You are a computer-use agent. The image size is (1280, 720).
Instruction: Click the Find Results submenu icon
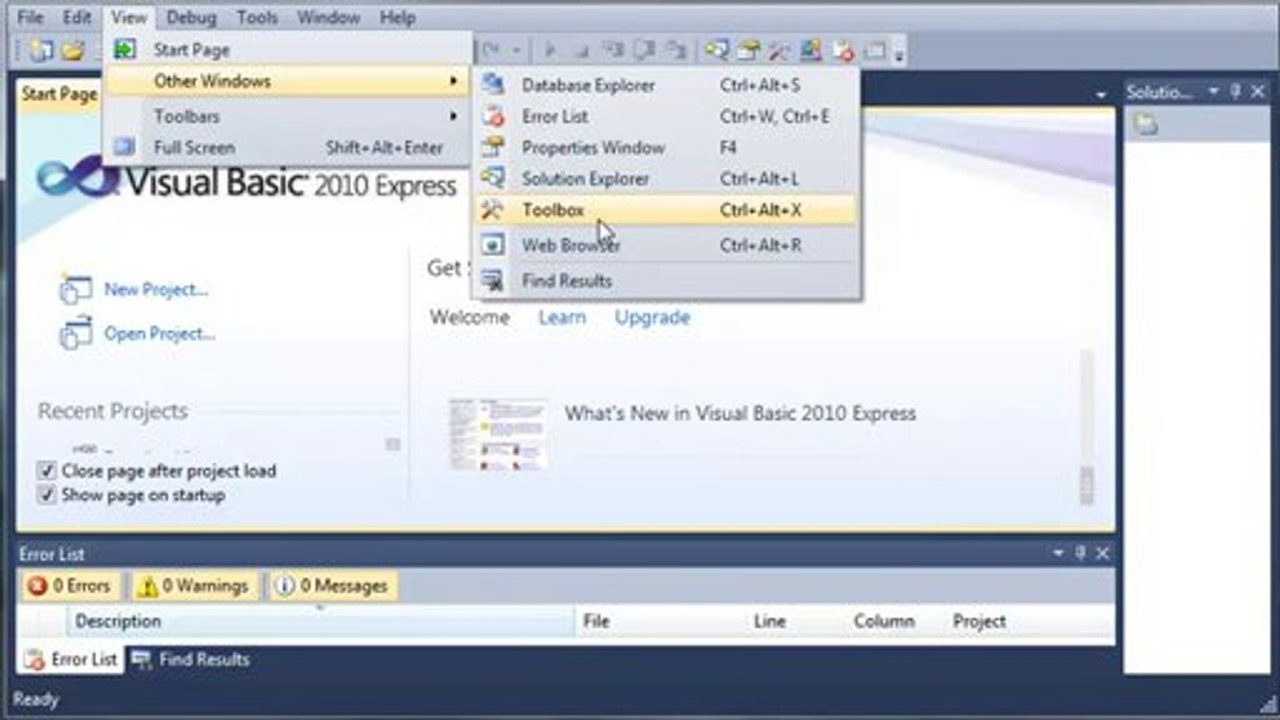click(x=493, y=281)
